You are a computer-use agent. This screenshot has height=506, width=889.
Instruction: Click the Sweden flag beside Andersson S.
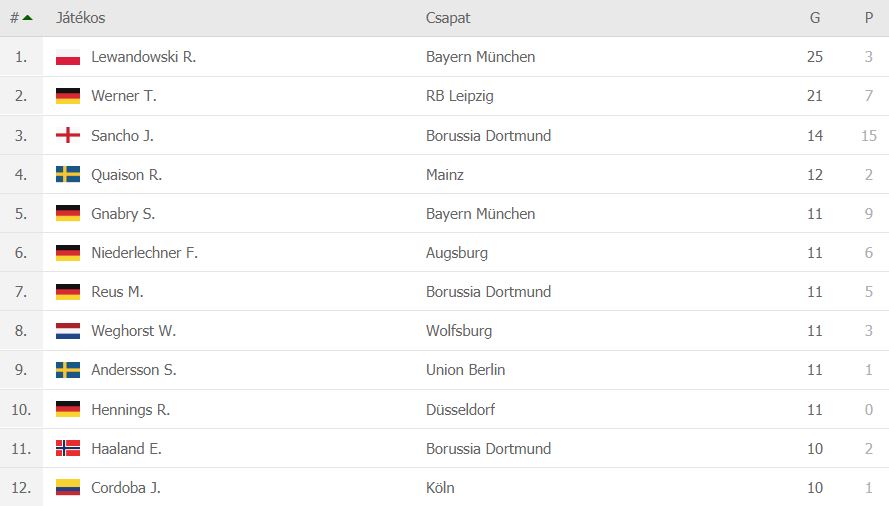point(67,370)
